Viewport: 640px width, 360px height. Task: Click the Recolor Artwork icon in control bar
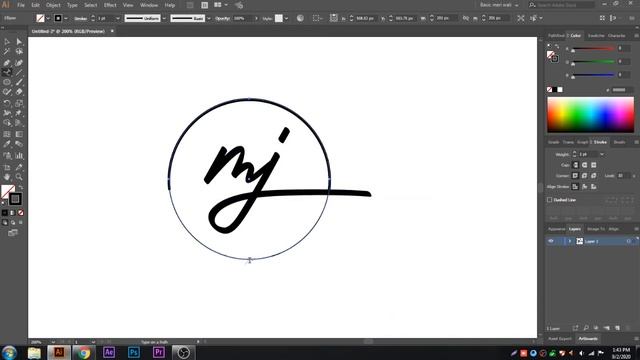300,18
